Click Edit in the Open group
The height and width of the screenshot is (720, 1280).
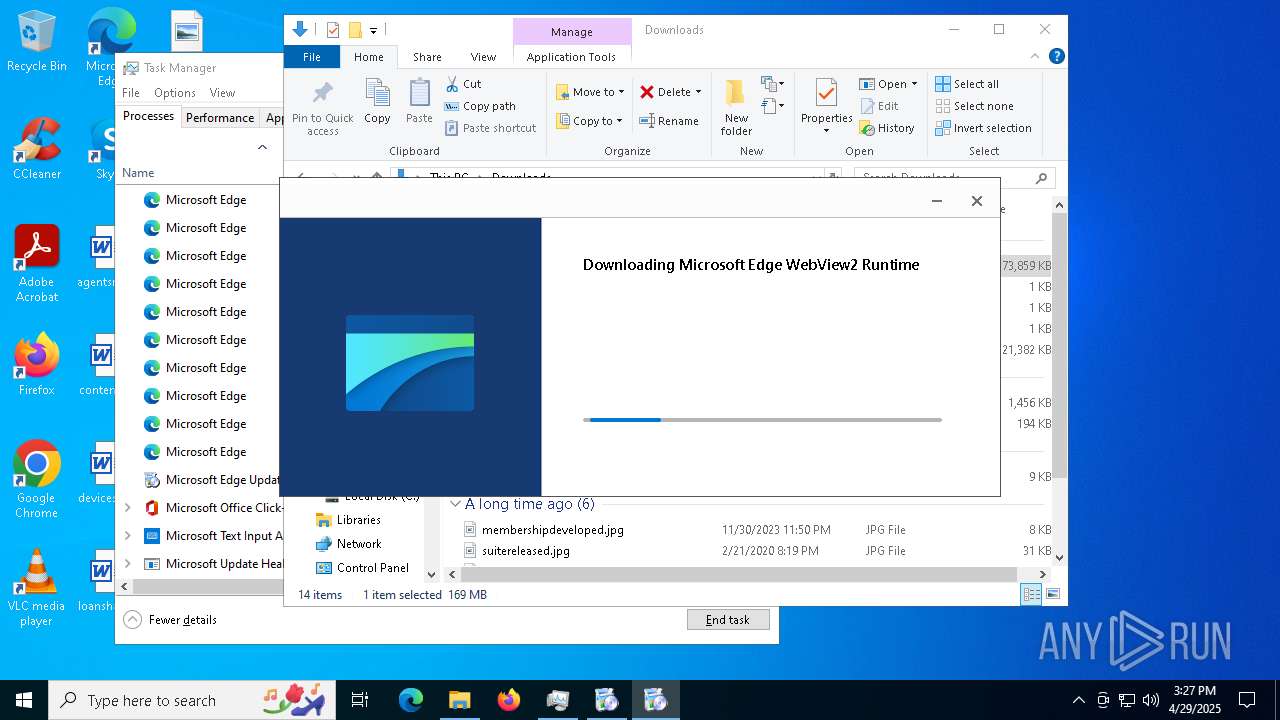(x=878, y=106)
